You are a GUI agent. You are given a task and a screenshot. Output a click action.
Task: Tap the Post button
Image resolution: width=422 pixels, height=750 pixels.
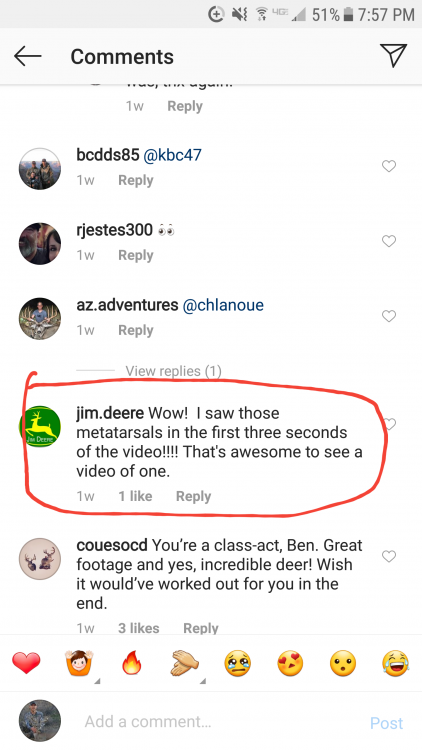[x=387, y=723]
